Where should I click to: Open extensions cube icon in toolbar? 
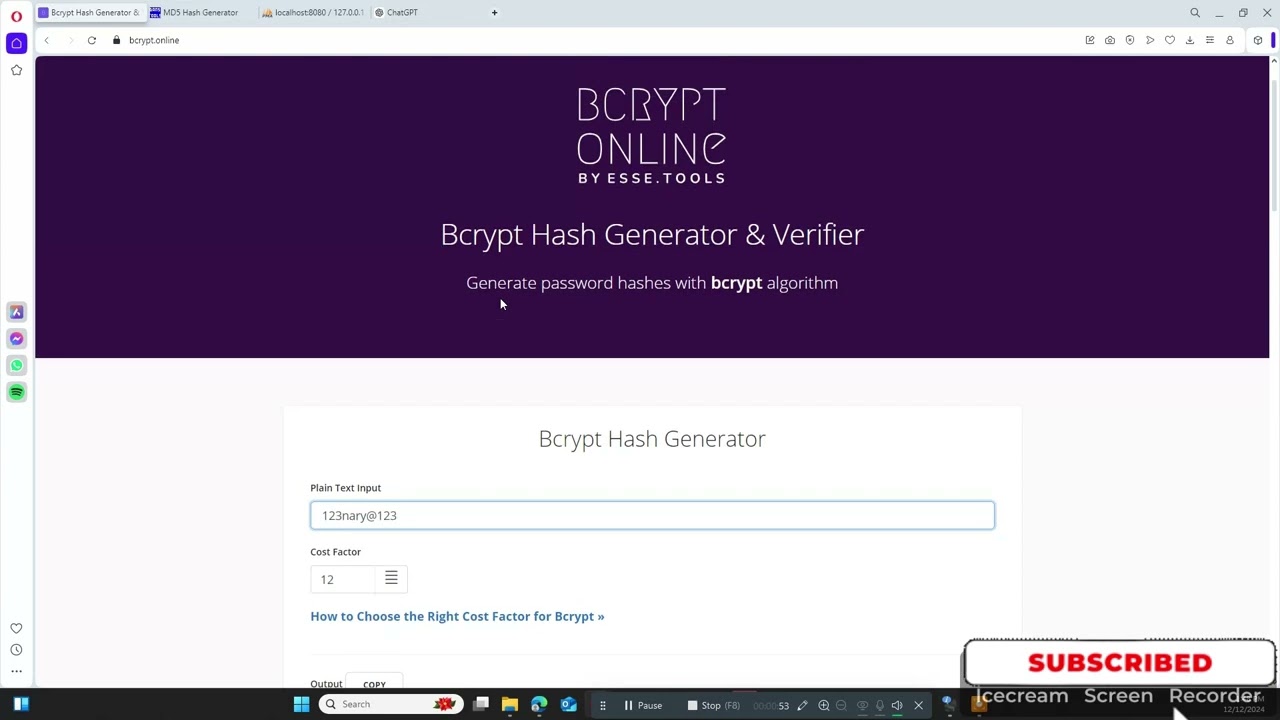coord(1258,40)
